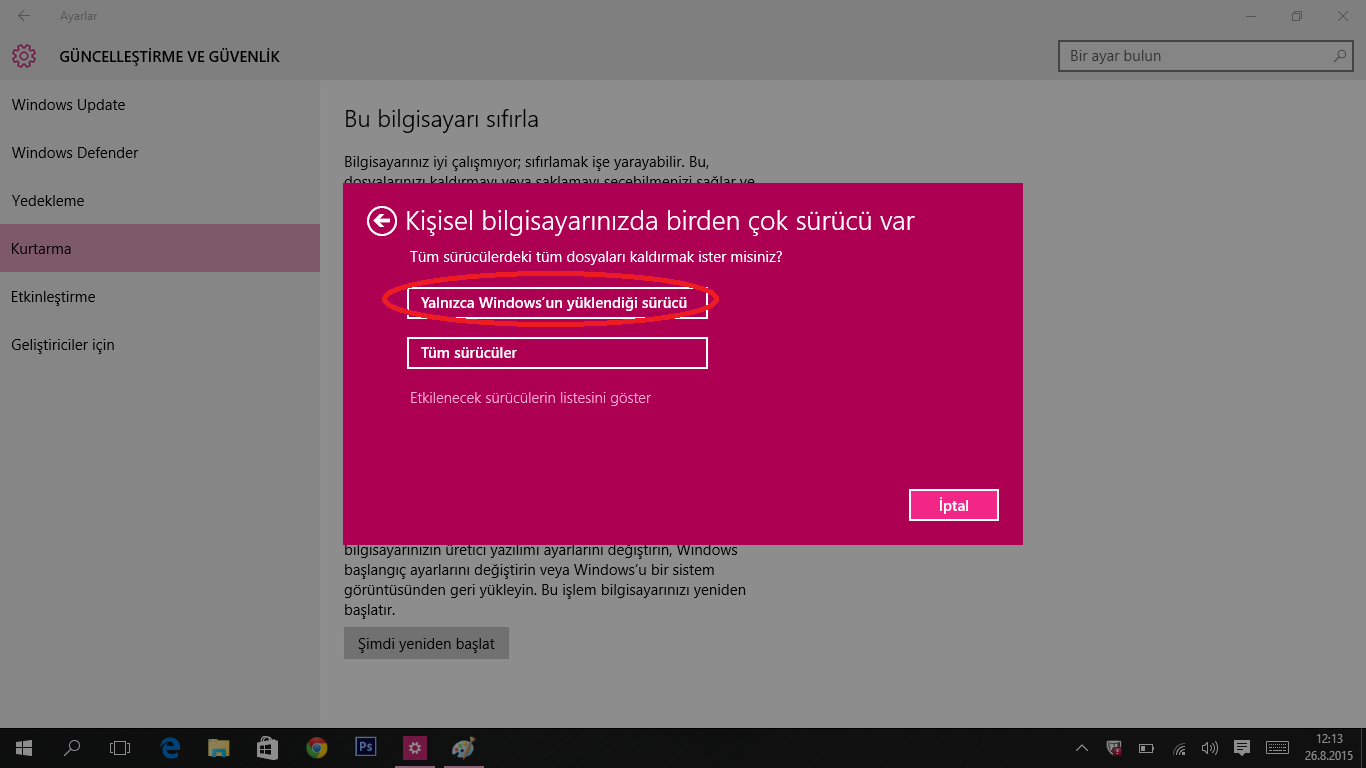Open the Windows Store from the taskbar
This screenshot has width=1366, height=768.
tap(267, 748)
